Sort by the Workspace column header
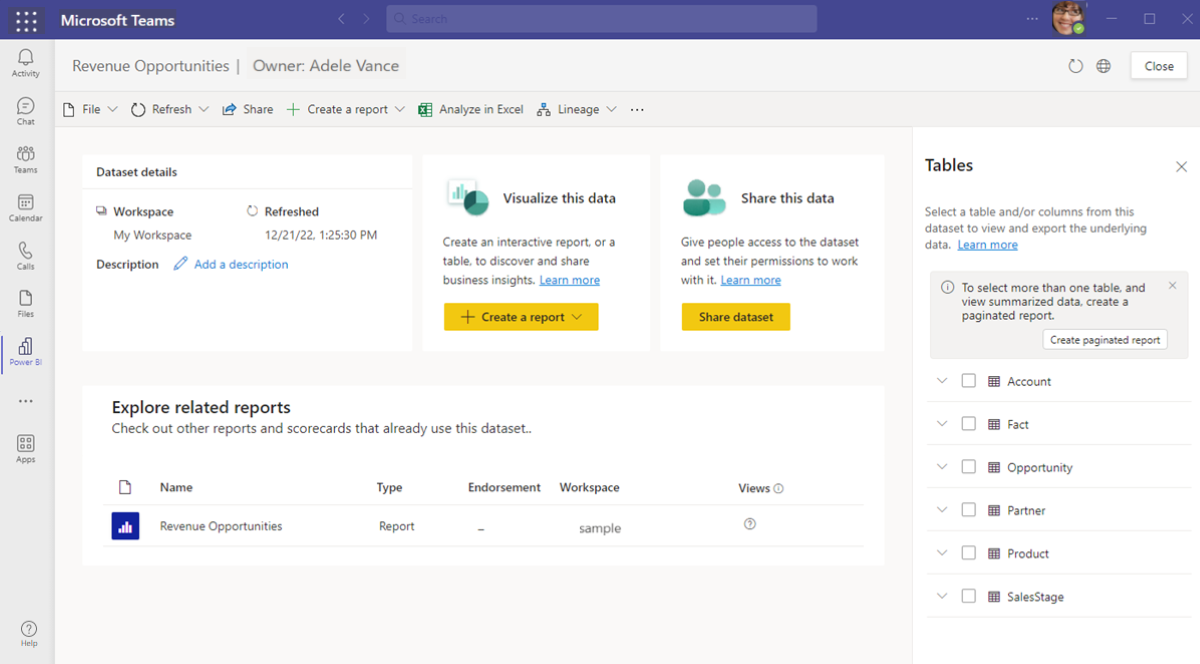Viewport: 1200px width, 664px height. pos(589,488)
